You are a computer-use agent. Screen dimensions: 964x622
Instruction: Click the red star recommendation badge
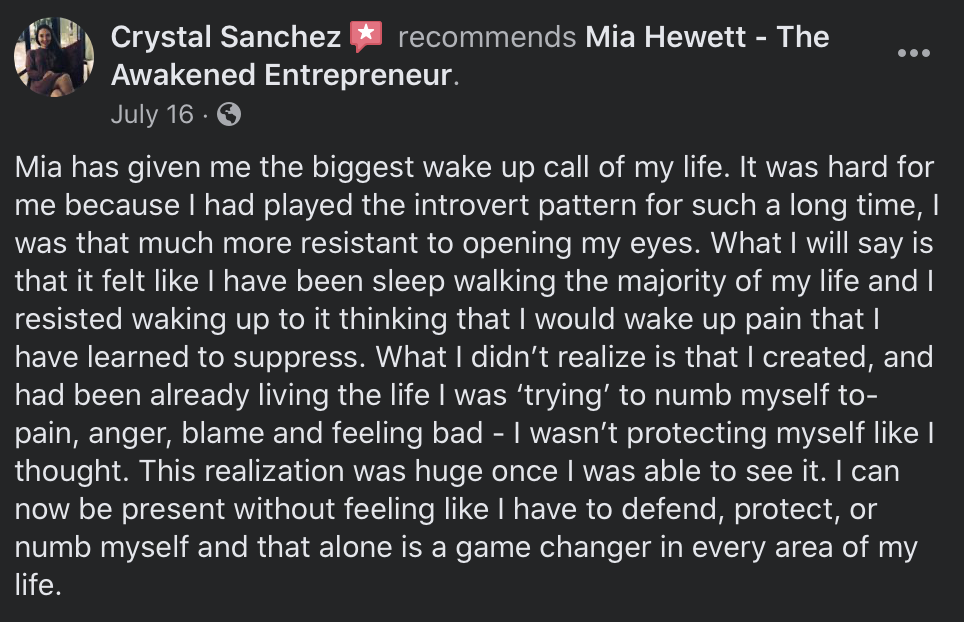point(366,36)
